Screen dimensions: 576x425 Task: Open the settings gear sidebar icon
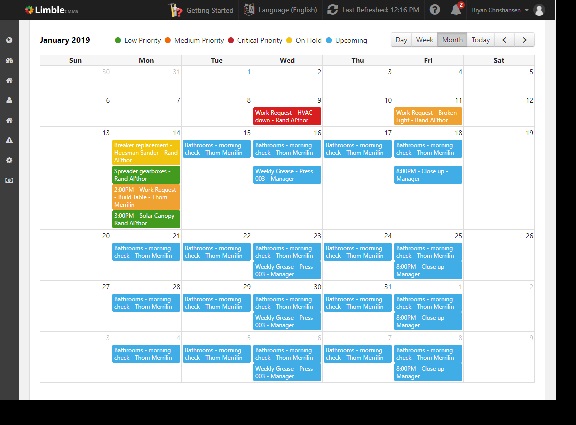click(x=10, y=160)
